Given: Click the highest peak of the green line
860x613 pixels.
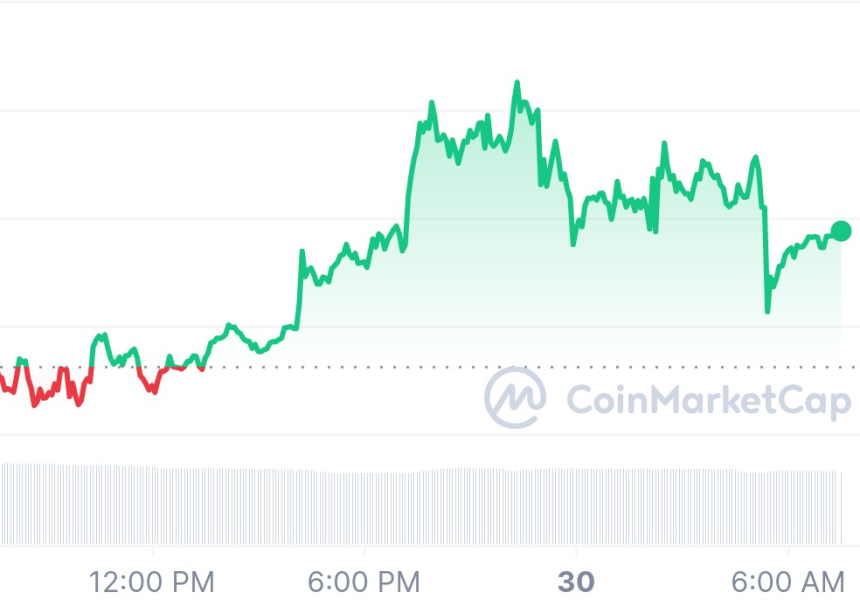Looking at the screenshot, I should pyautogui.click(x=517, y=83).
